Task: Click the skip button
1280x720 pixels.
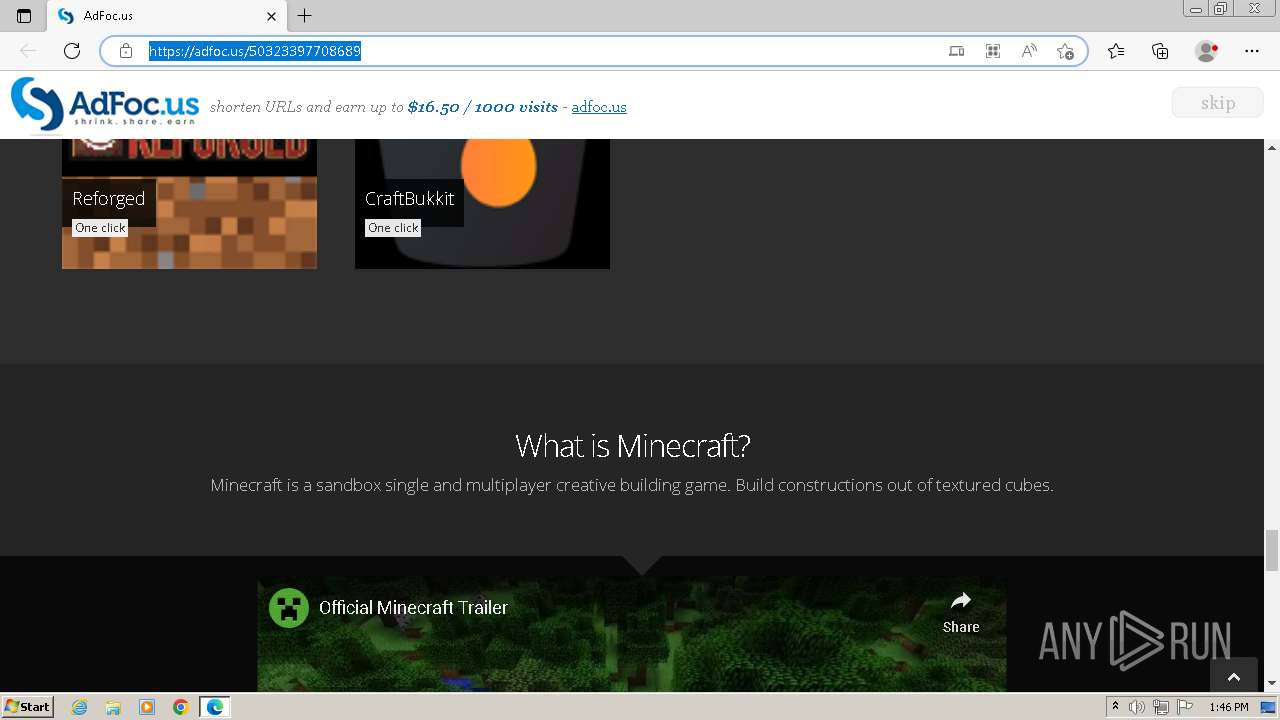Action: [x=1218, y=103]
